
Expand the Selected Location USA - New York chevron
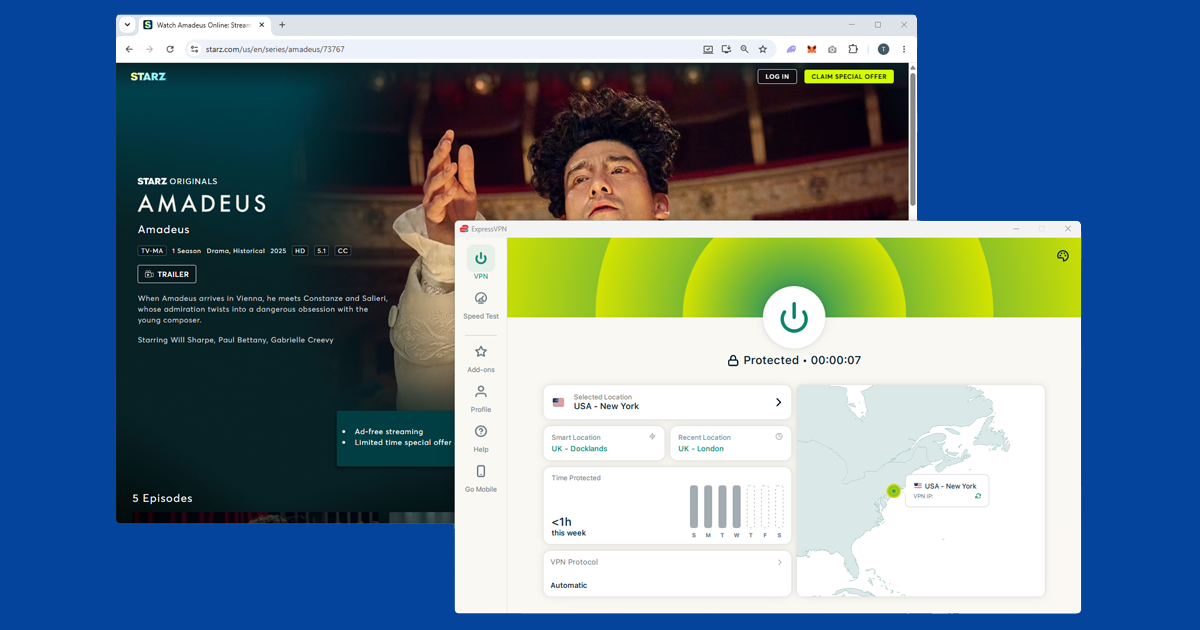click(778, 402)
